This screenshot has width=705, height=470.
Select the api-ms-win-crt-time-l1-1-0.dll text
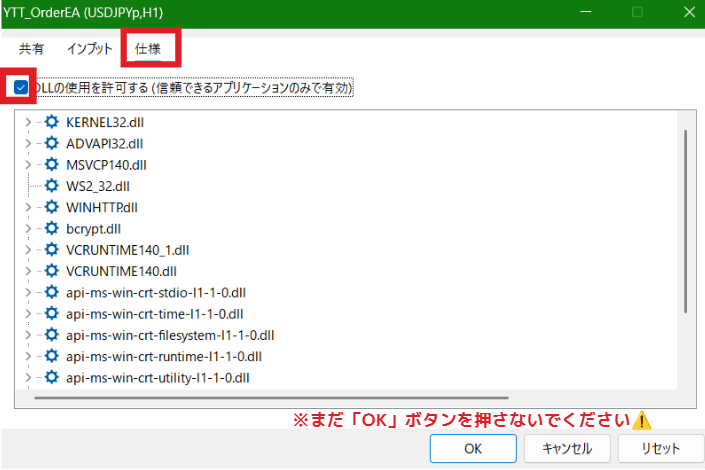(x=155, y=314)
